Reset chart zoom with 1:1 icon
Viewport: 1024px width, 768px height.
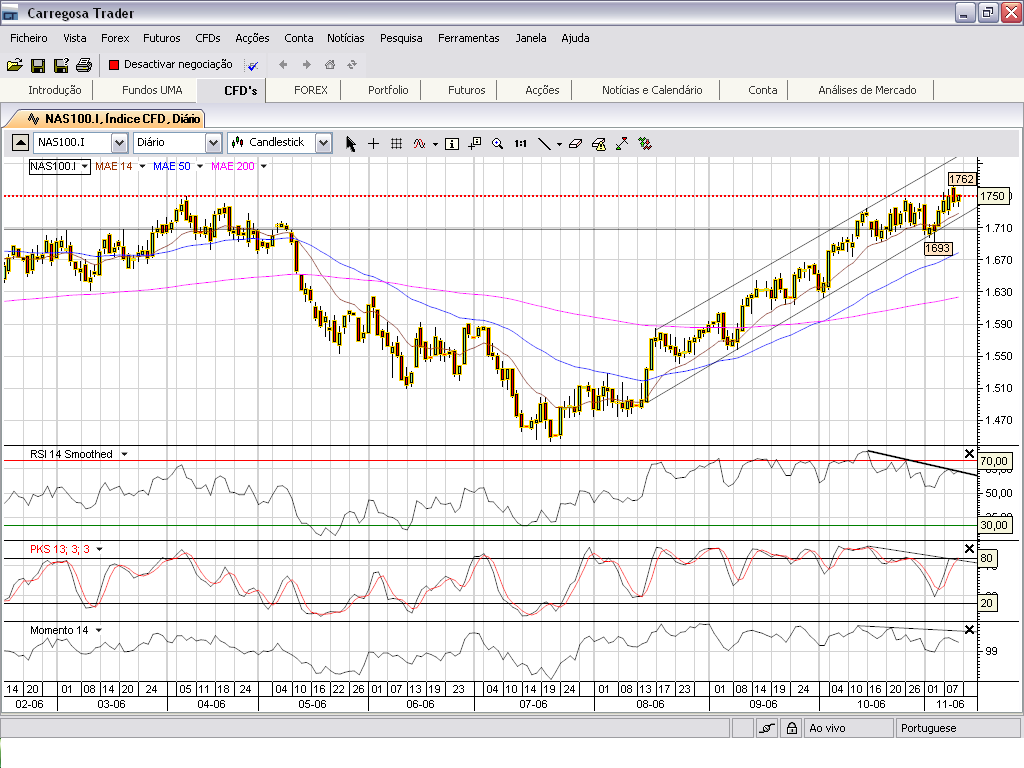(520, 143)
